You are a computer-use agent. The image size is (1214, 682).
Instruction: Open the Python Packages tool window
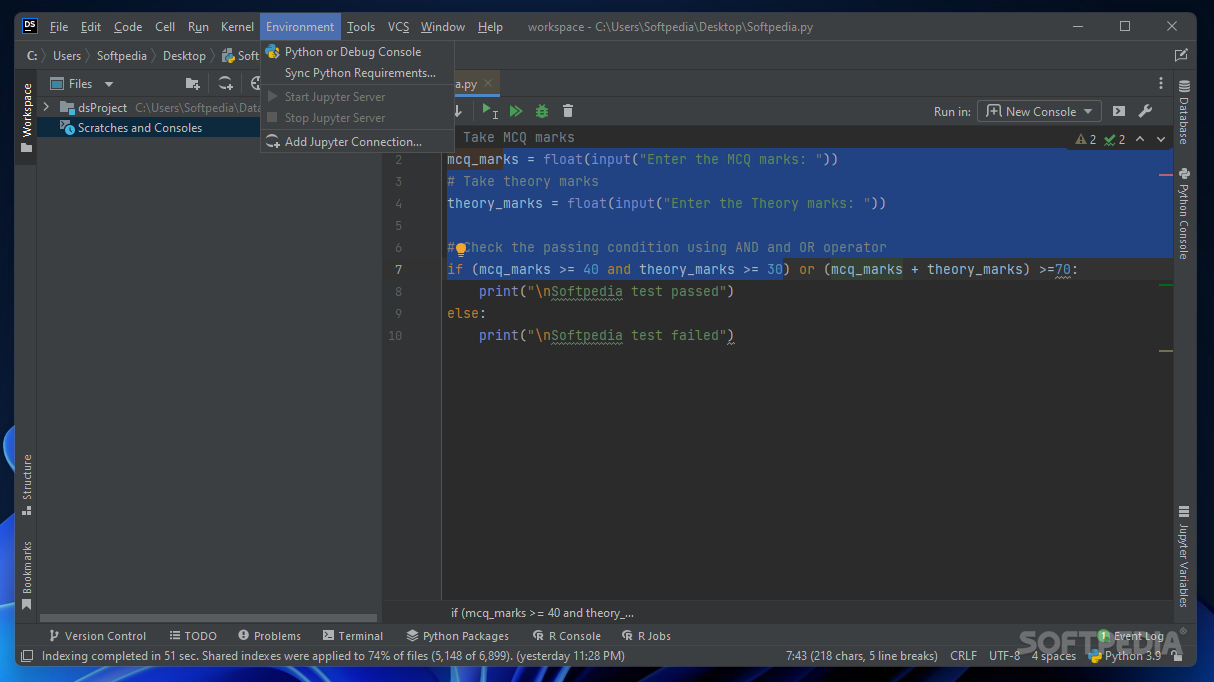point(457,636)
